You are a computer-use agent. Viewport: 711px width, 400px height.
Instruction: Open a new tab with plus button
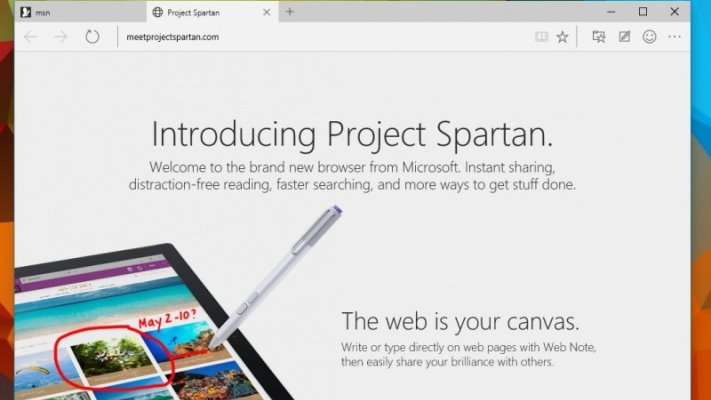click(290, 12)
